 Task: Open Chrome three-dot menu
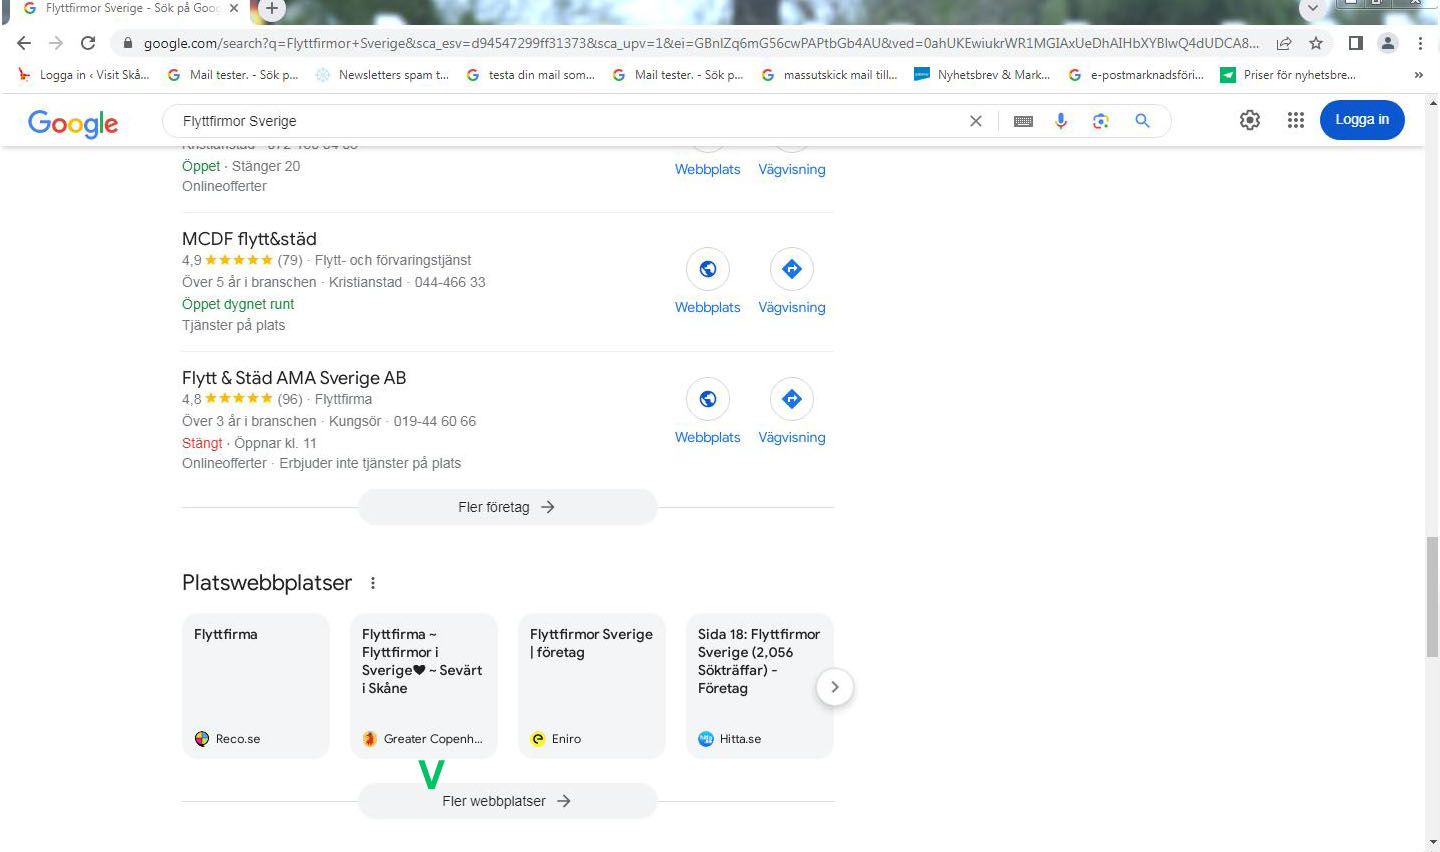coord(1420,43)
